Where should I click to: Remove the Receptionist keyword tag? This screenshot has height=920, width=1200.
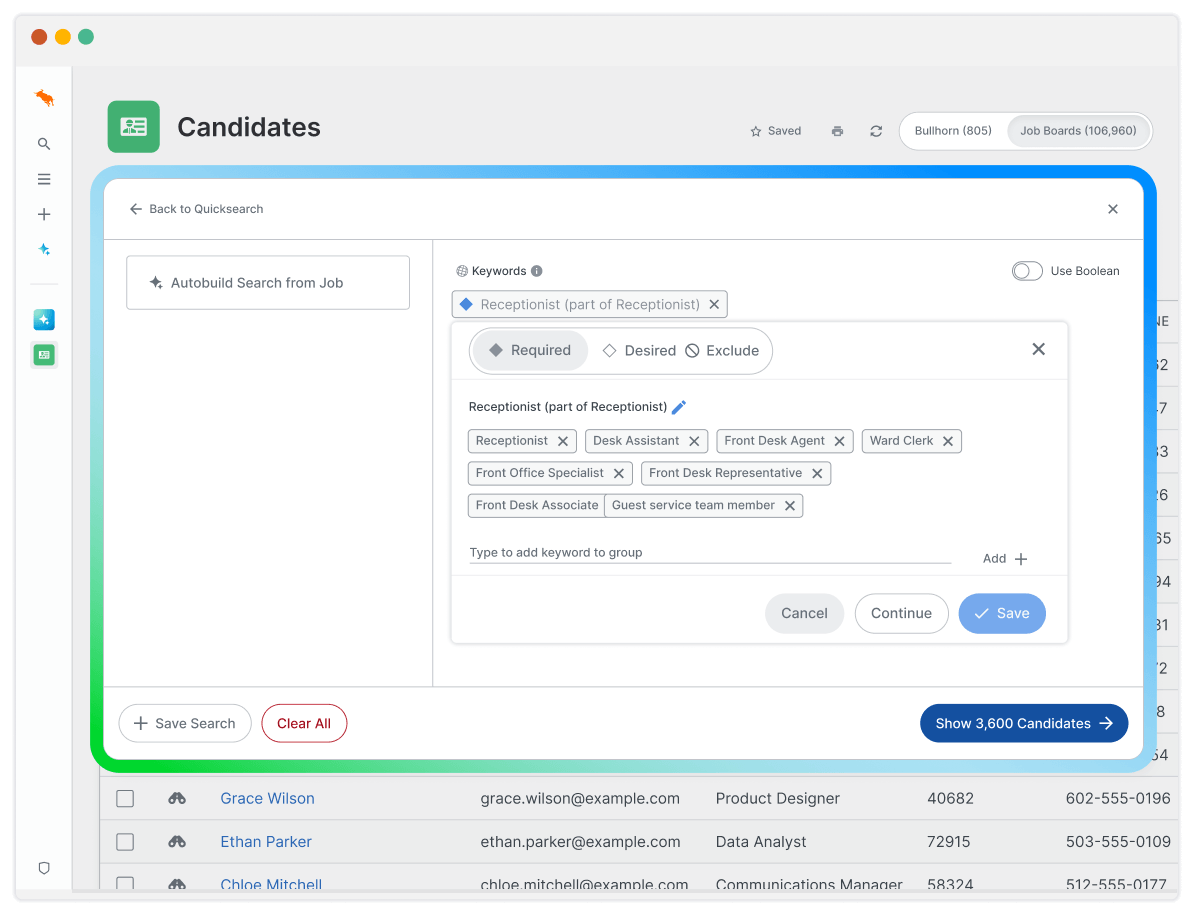563,441
